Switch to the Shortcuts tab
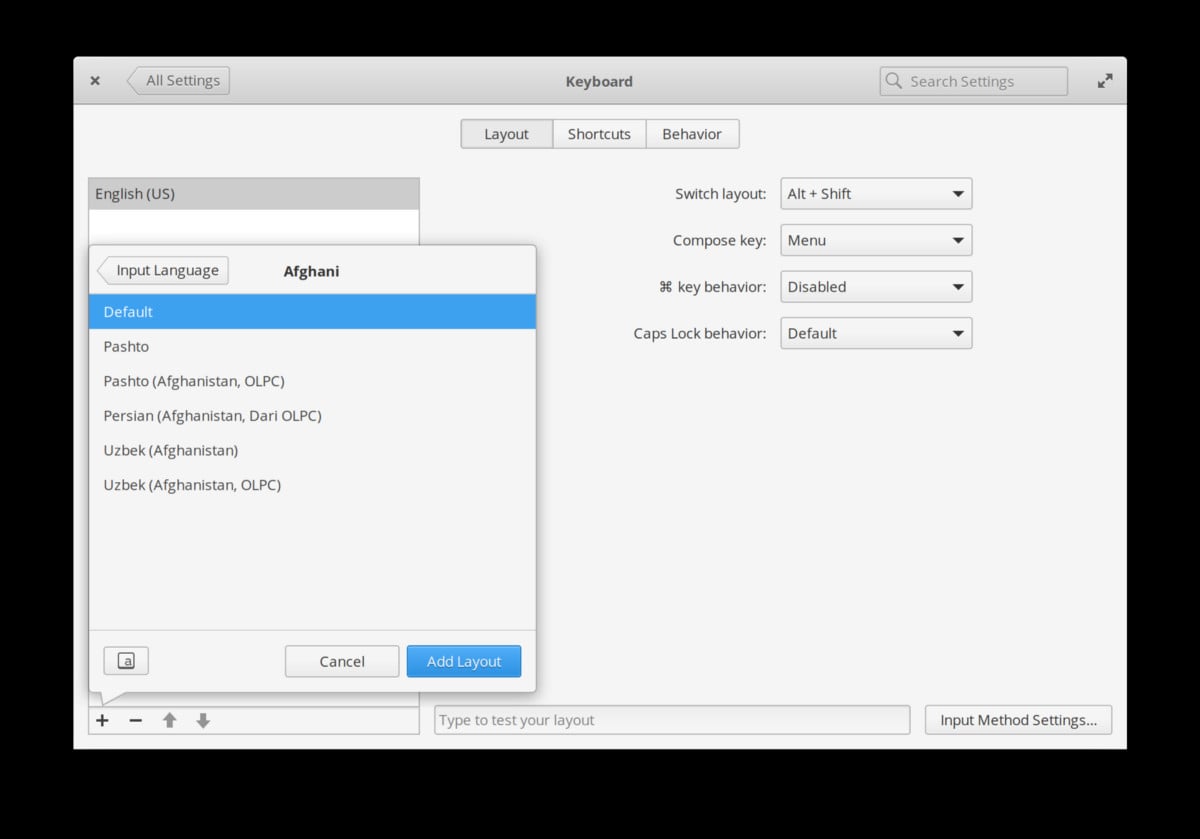This screenshot has height=839, width=1200. tap(598, 133)
